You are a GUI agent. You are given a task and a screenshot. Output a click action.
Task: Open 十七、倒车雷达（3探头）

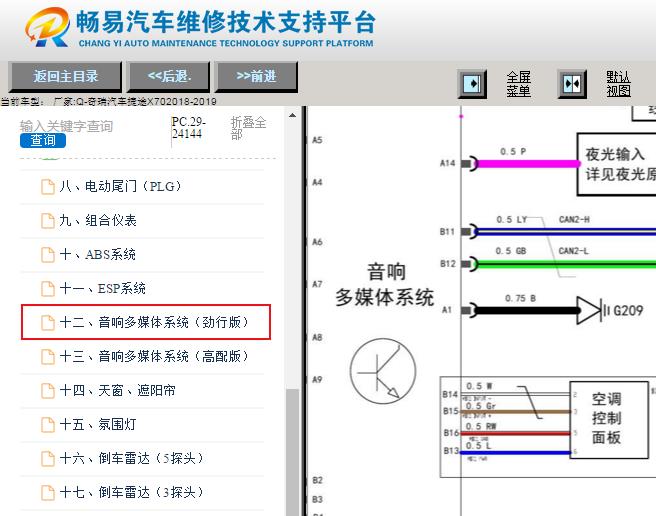pyautogui.click(x=142, y=492)
